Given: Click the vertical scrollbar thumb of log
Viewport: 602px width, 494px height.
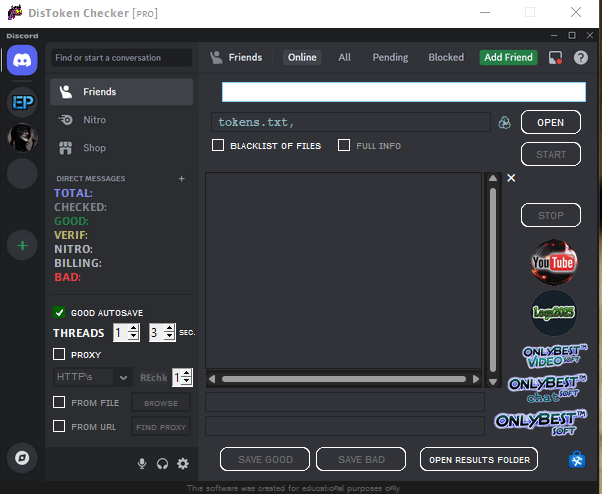Looking at the screenshot, I should pos(493,279).
